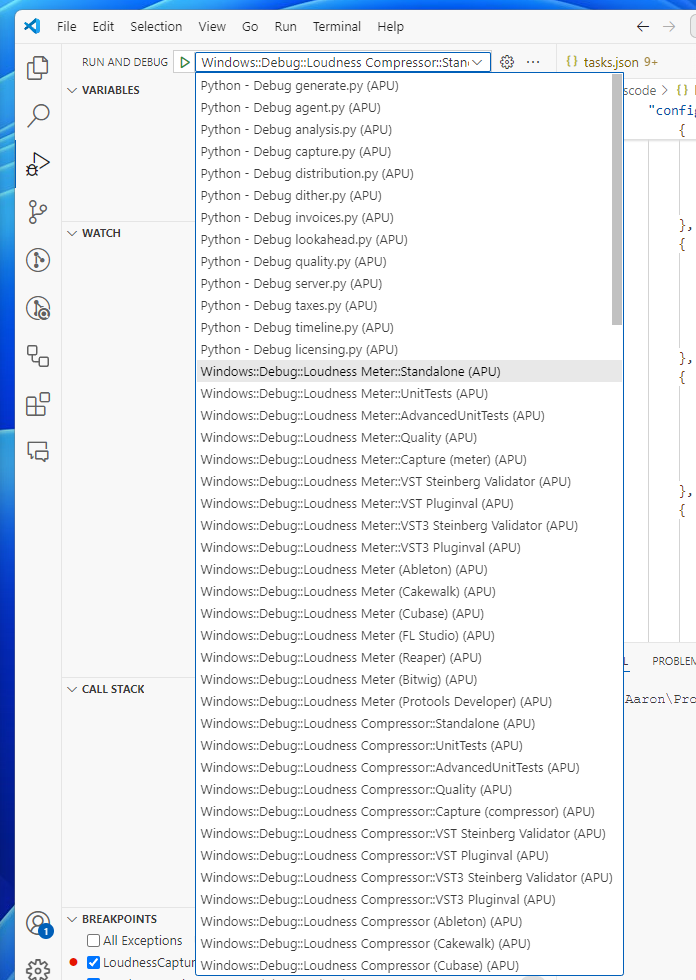Open the Source Control view
Viewport: 696px width, 980px height.
(x=38, y=212)
